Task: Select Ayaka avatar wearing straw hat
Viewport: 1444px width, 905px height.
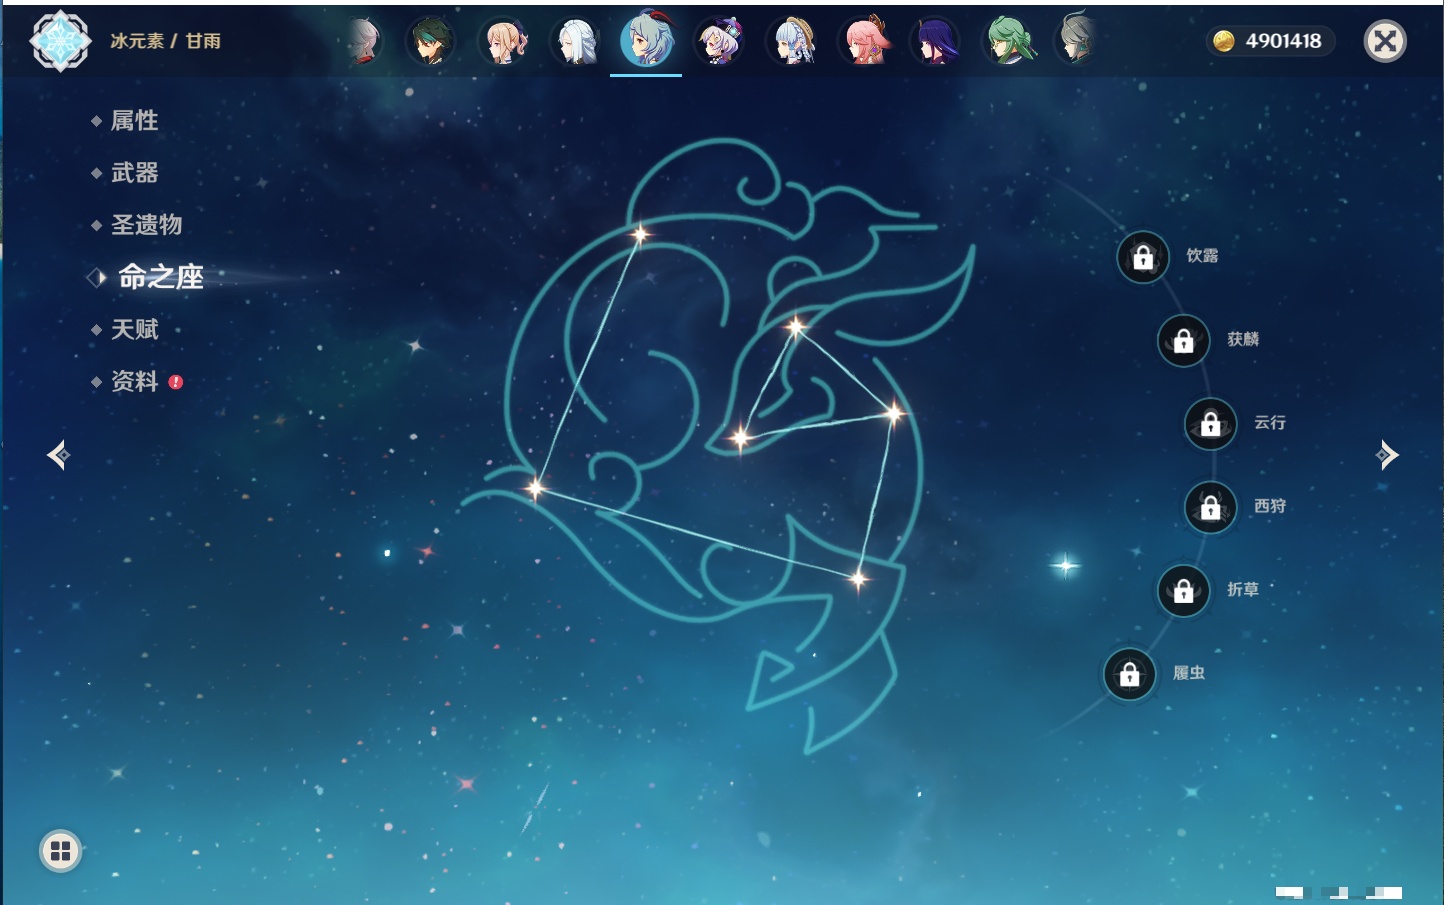Action: [792, 42]
